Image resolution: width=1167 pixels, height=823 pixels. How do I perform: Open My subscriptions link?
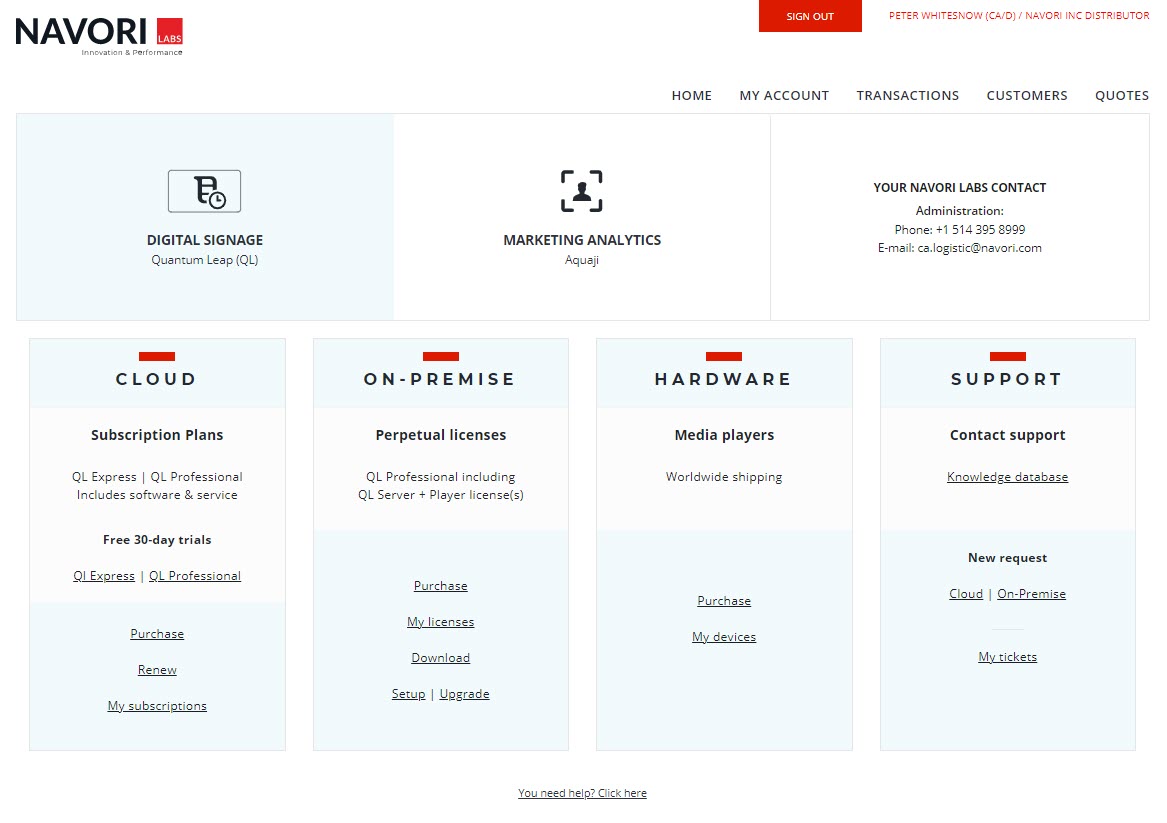pyautogui.click(x=157, y=706)
